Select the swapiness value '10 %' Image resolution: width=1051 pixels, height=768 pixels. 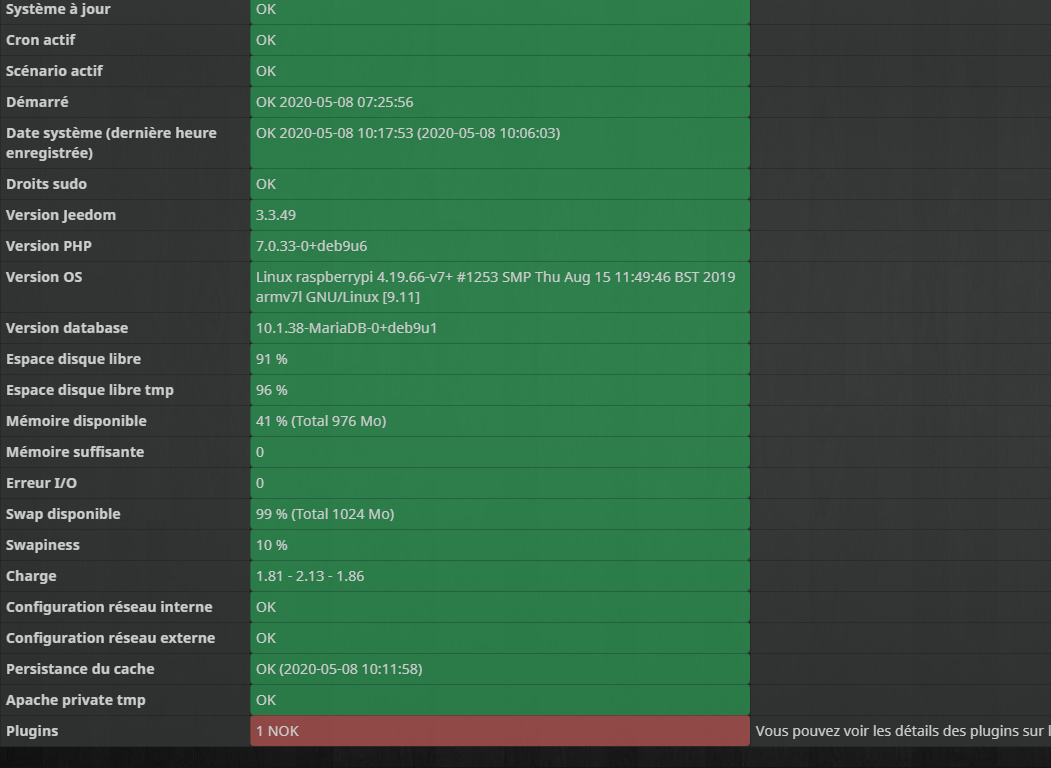click(271, 545)
